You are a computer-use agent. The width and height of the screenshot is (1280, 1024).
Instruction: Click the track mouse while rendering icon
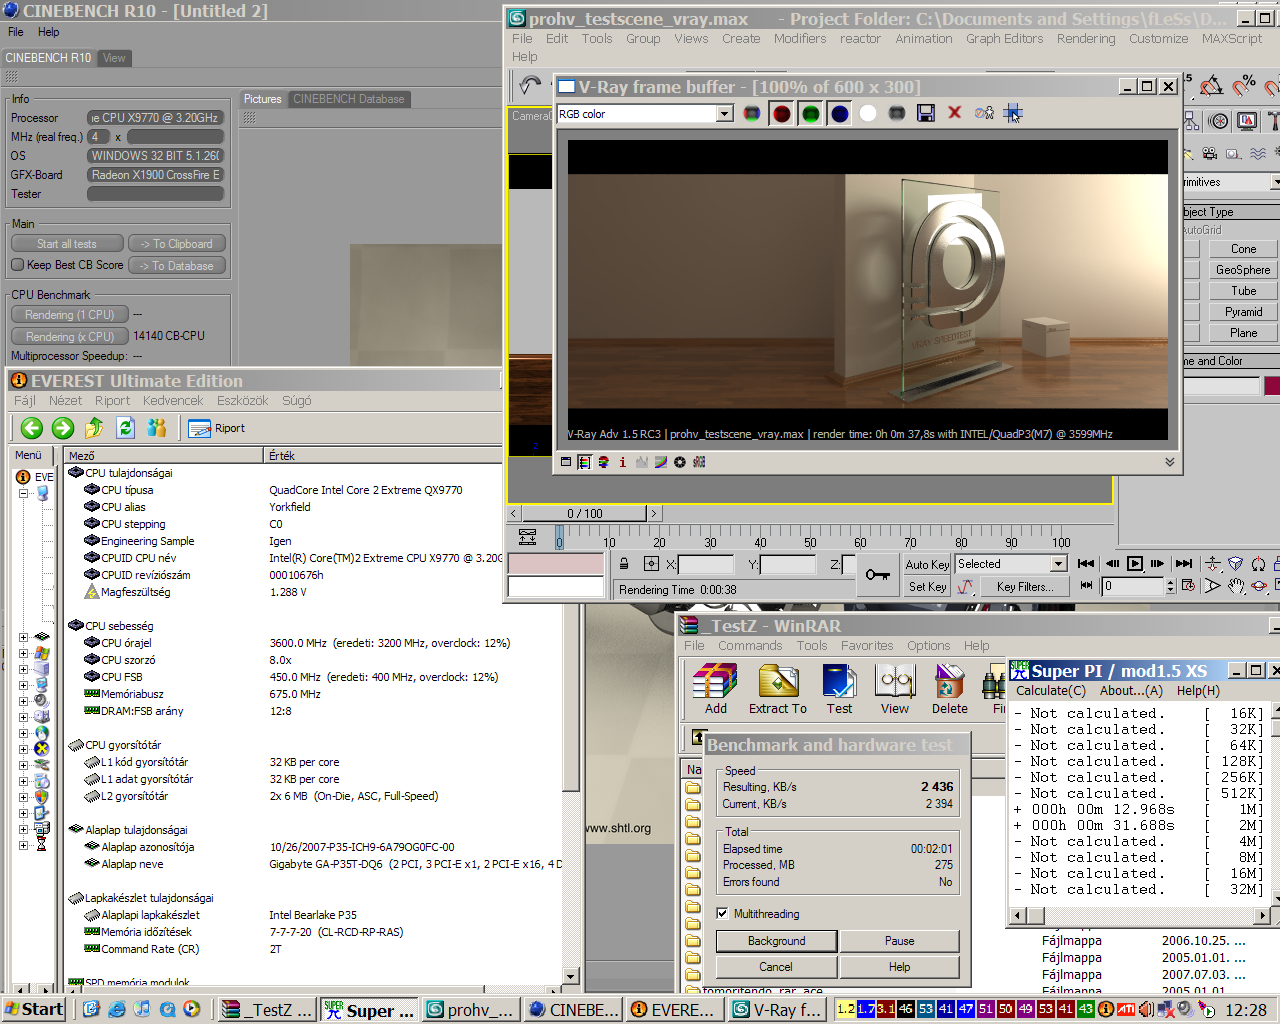tap(1013, 113)
